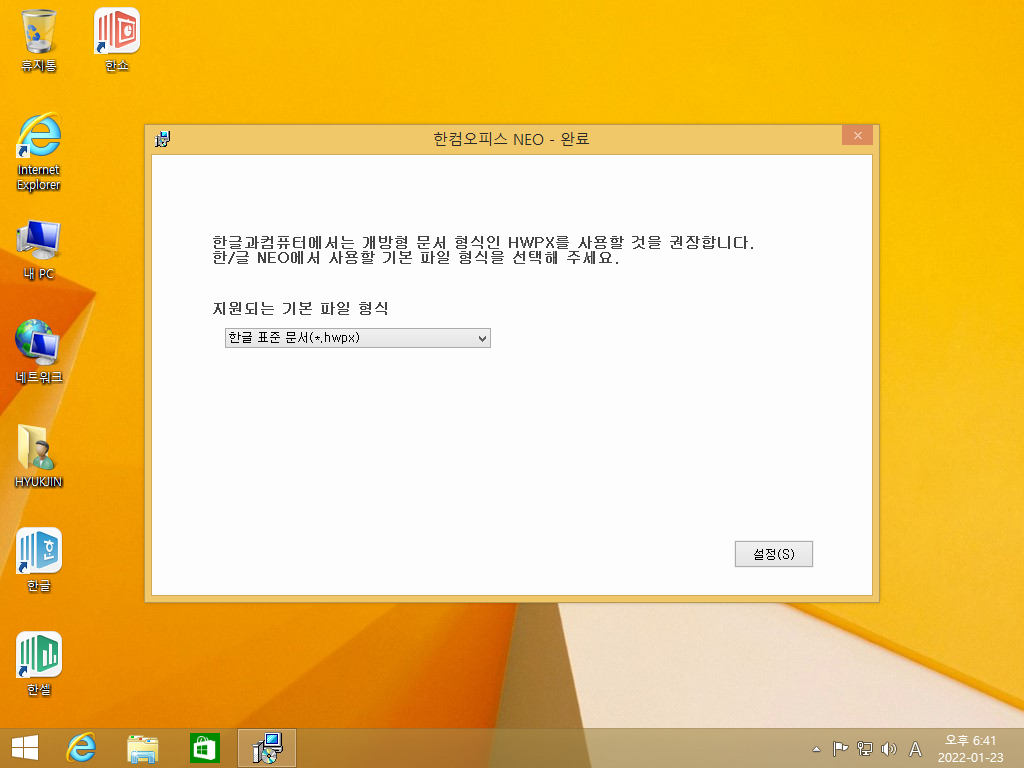Show hidden system tray icons
The image size is (1024, 768).
tap(816, 749)
